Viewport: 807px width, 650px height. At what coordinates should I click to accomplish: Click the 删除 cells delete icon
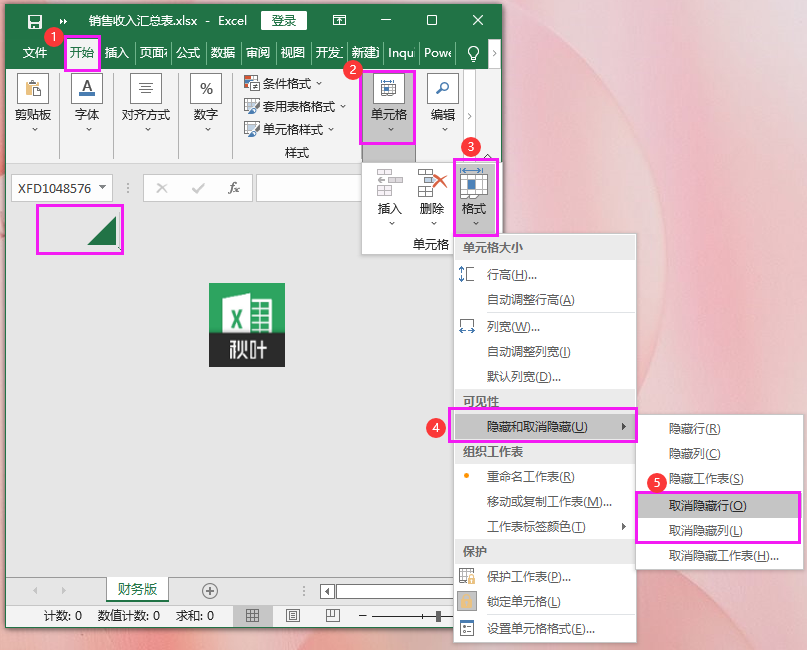432,198
